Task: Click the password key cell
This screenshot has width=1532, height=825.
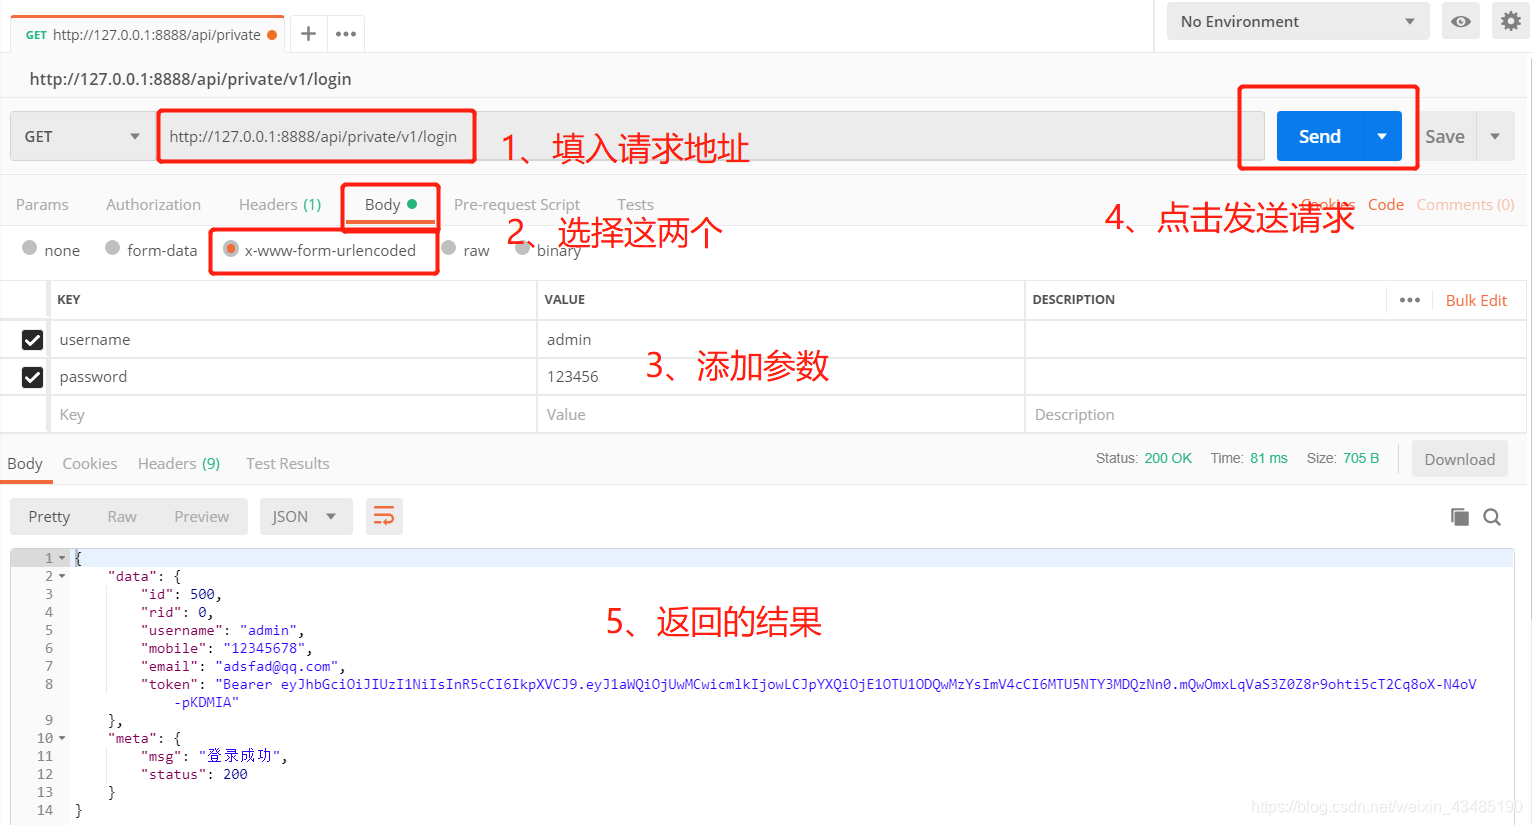Action: [293, 377]
